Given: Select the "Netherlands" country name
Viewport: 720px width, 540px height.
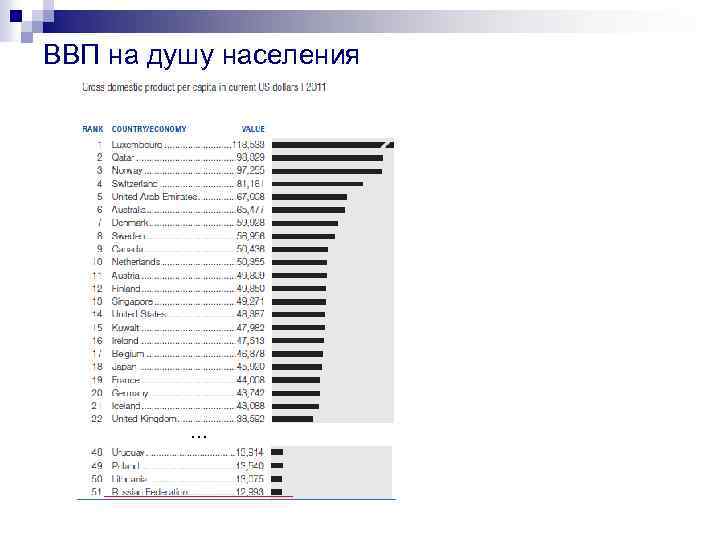Looking at the screenshot, I should point(136,262).
